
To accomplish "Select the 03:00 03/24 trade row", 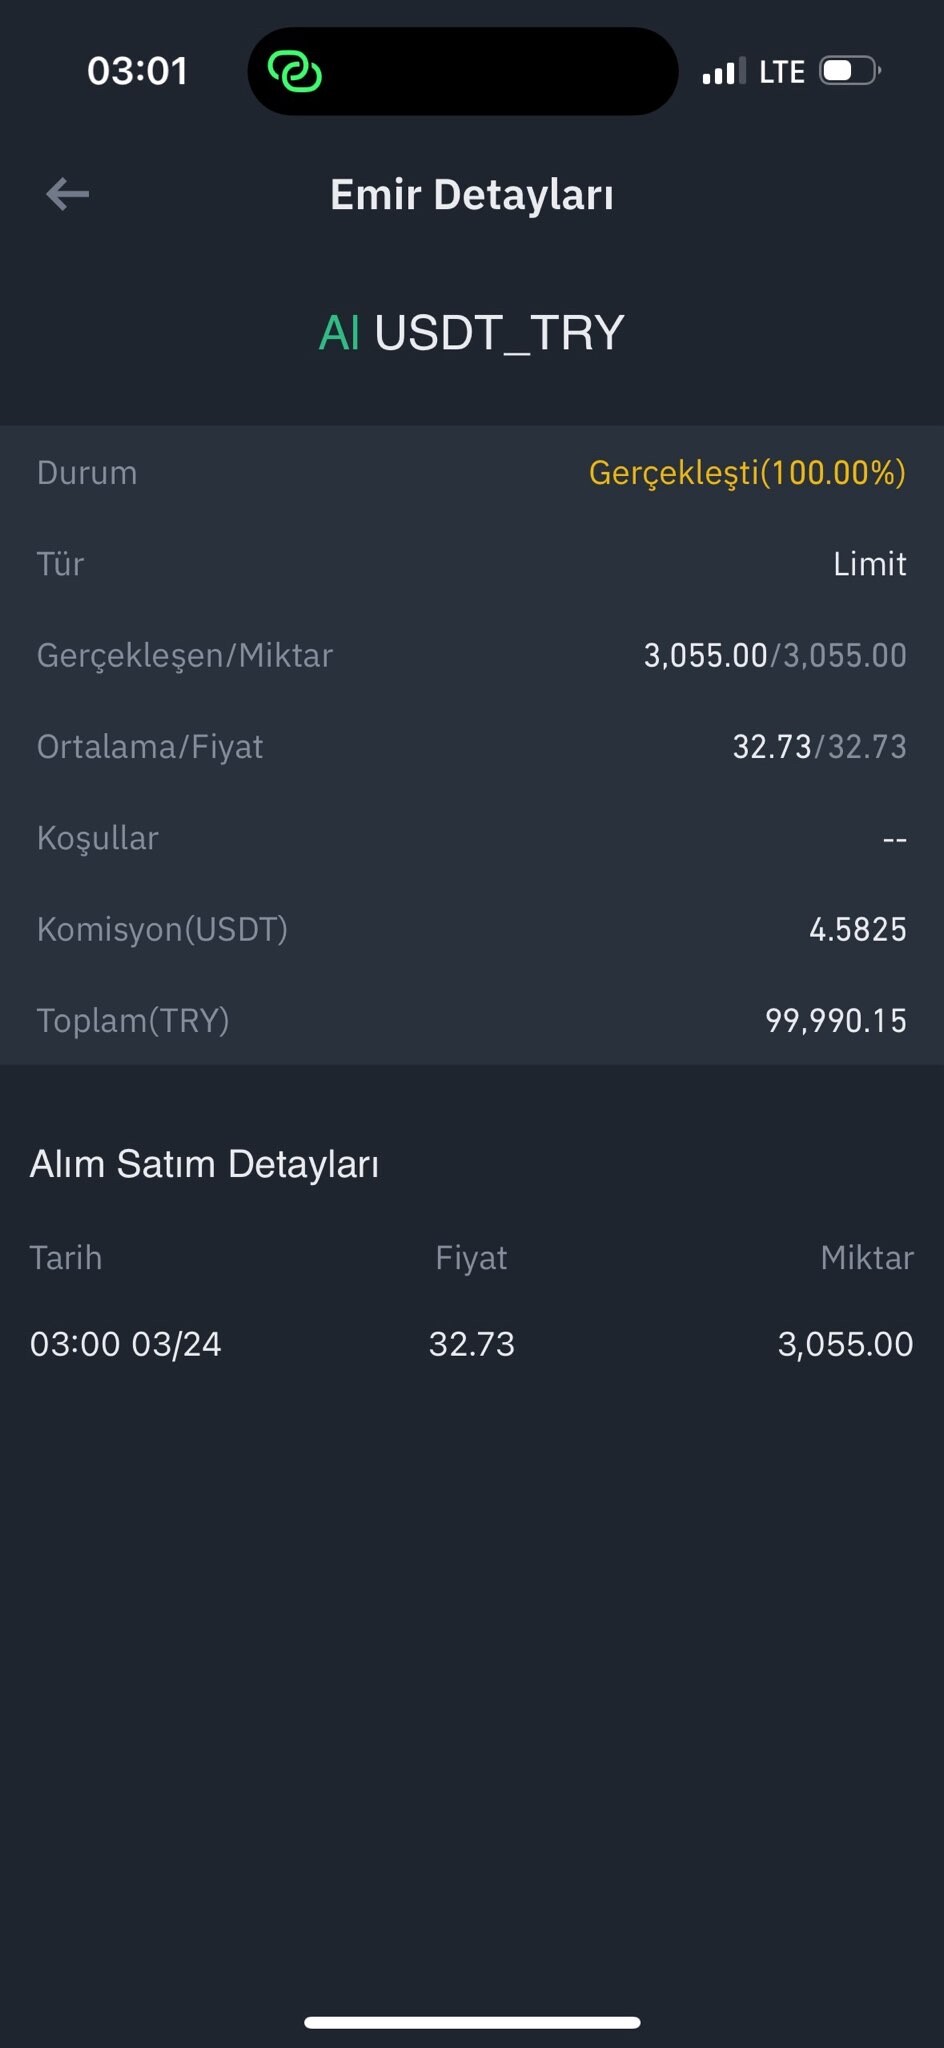I will pyautogui.click(x=472, y=1344).
